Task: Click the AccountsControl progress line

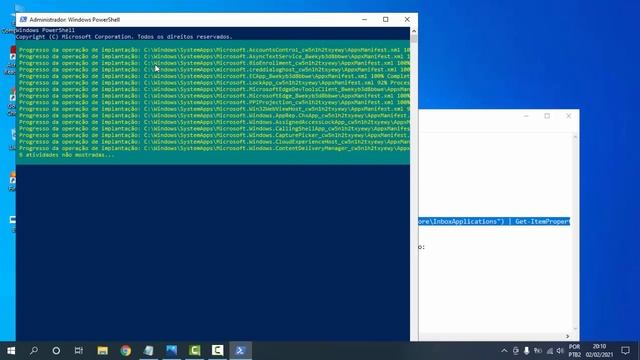Action: click(214, 50)
